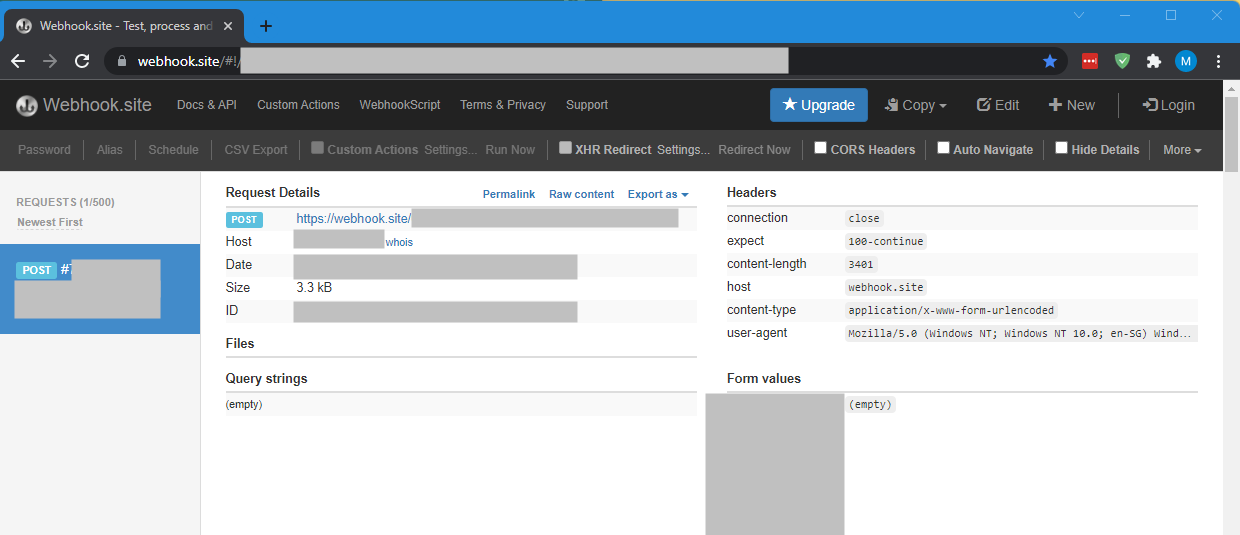This screenshot has height=535, width=1240.
Task: Open the Extensions puzzle piece icon
Action: [x=1154, y=61]
